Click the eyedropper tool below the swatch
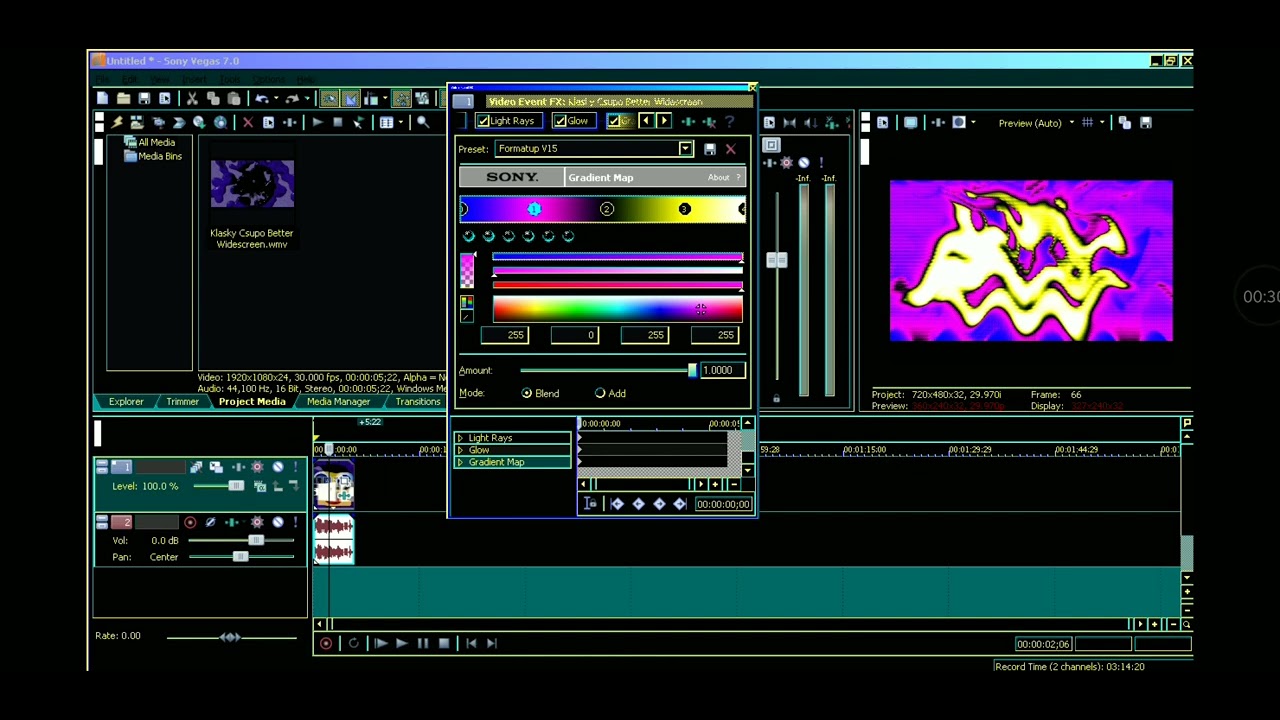Screen dimensions: 1280x720 (466, 316)
